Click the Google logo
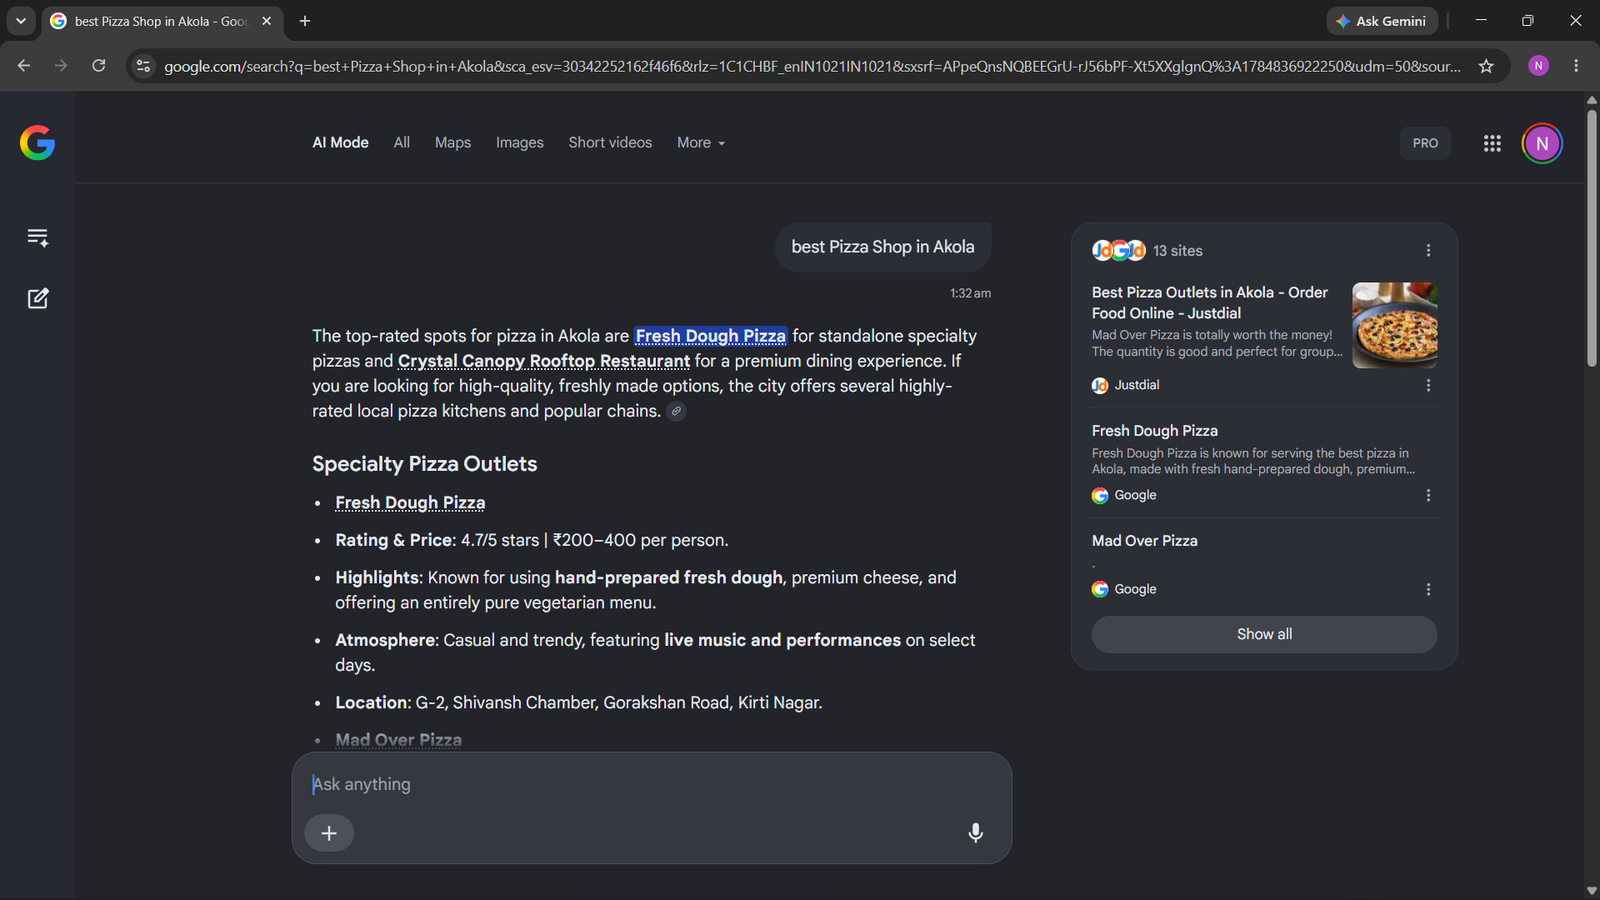This screenshot has width=1600, height=900. (x=37, y=143)
